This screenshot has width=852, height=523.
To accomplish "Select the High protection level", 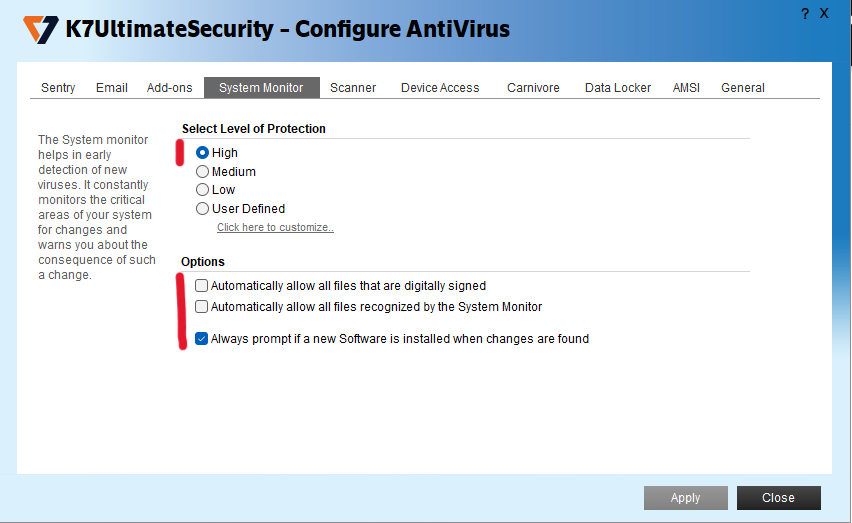I will click(203, 153).
